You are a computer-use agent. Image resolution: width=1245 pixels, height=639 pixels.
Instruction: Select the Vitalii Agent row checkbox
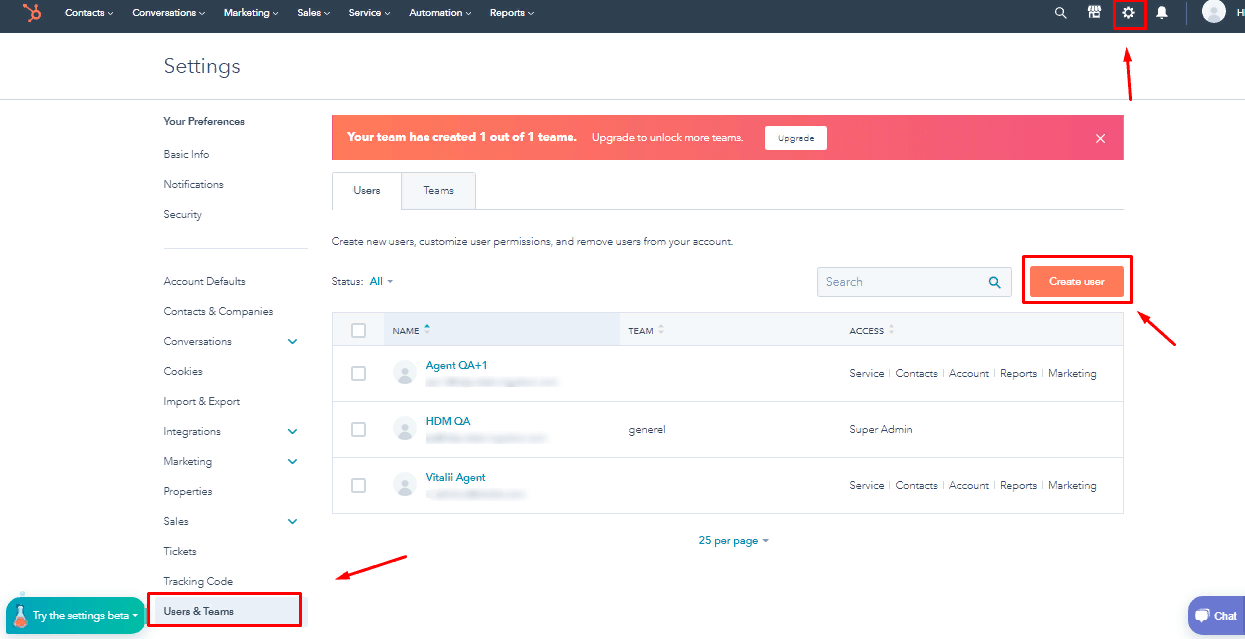tap(359, 485)
